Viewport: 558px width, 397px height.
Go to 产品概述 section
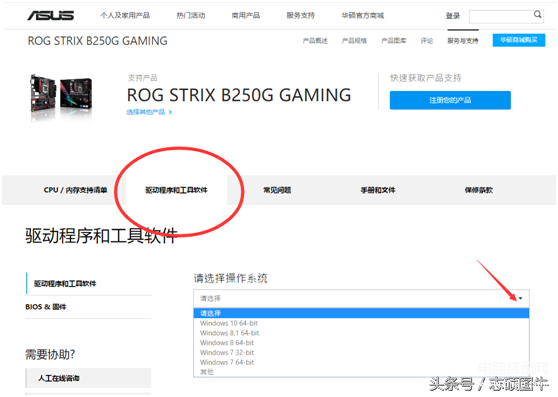coord(315,41)
